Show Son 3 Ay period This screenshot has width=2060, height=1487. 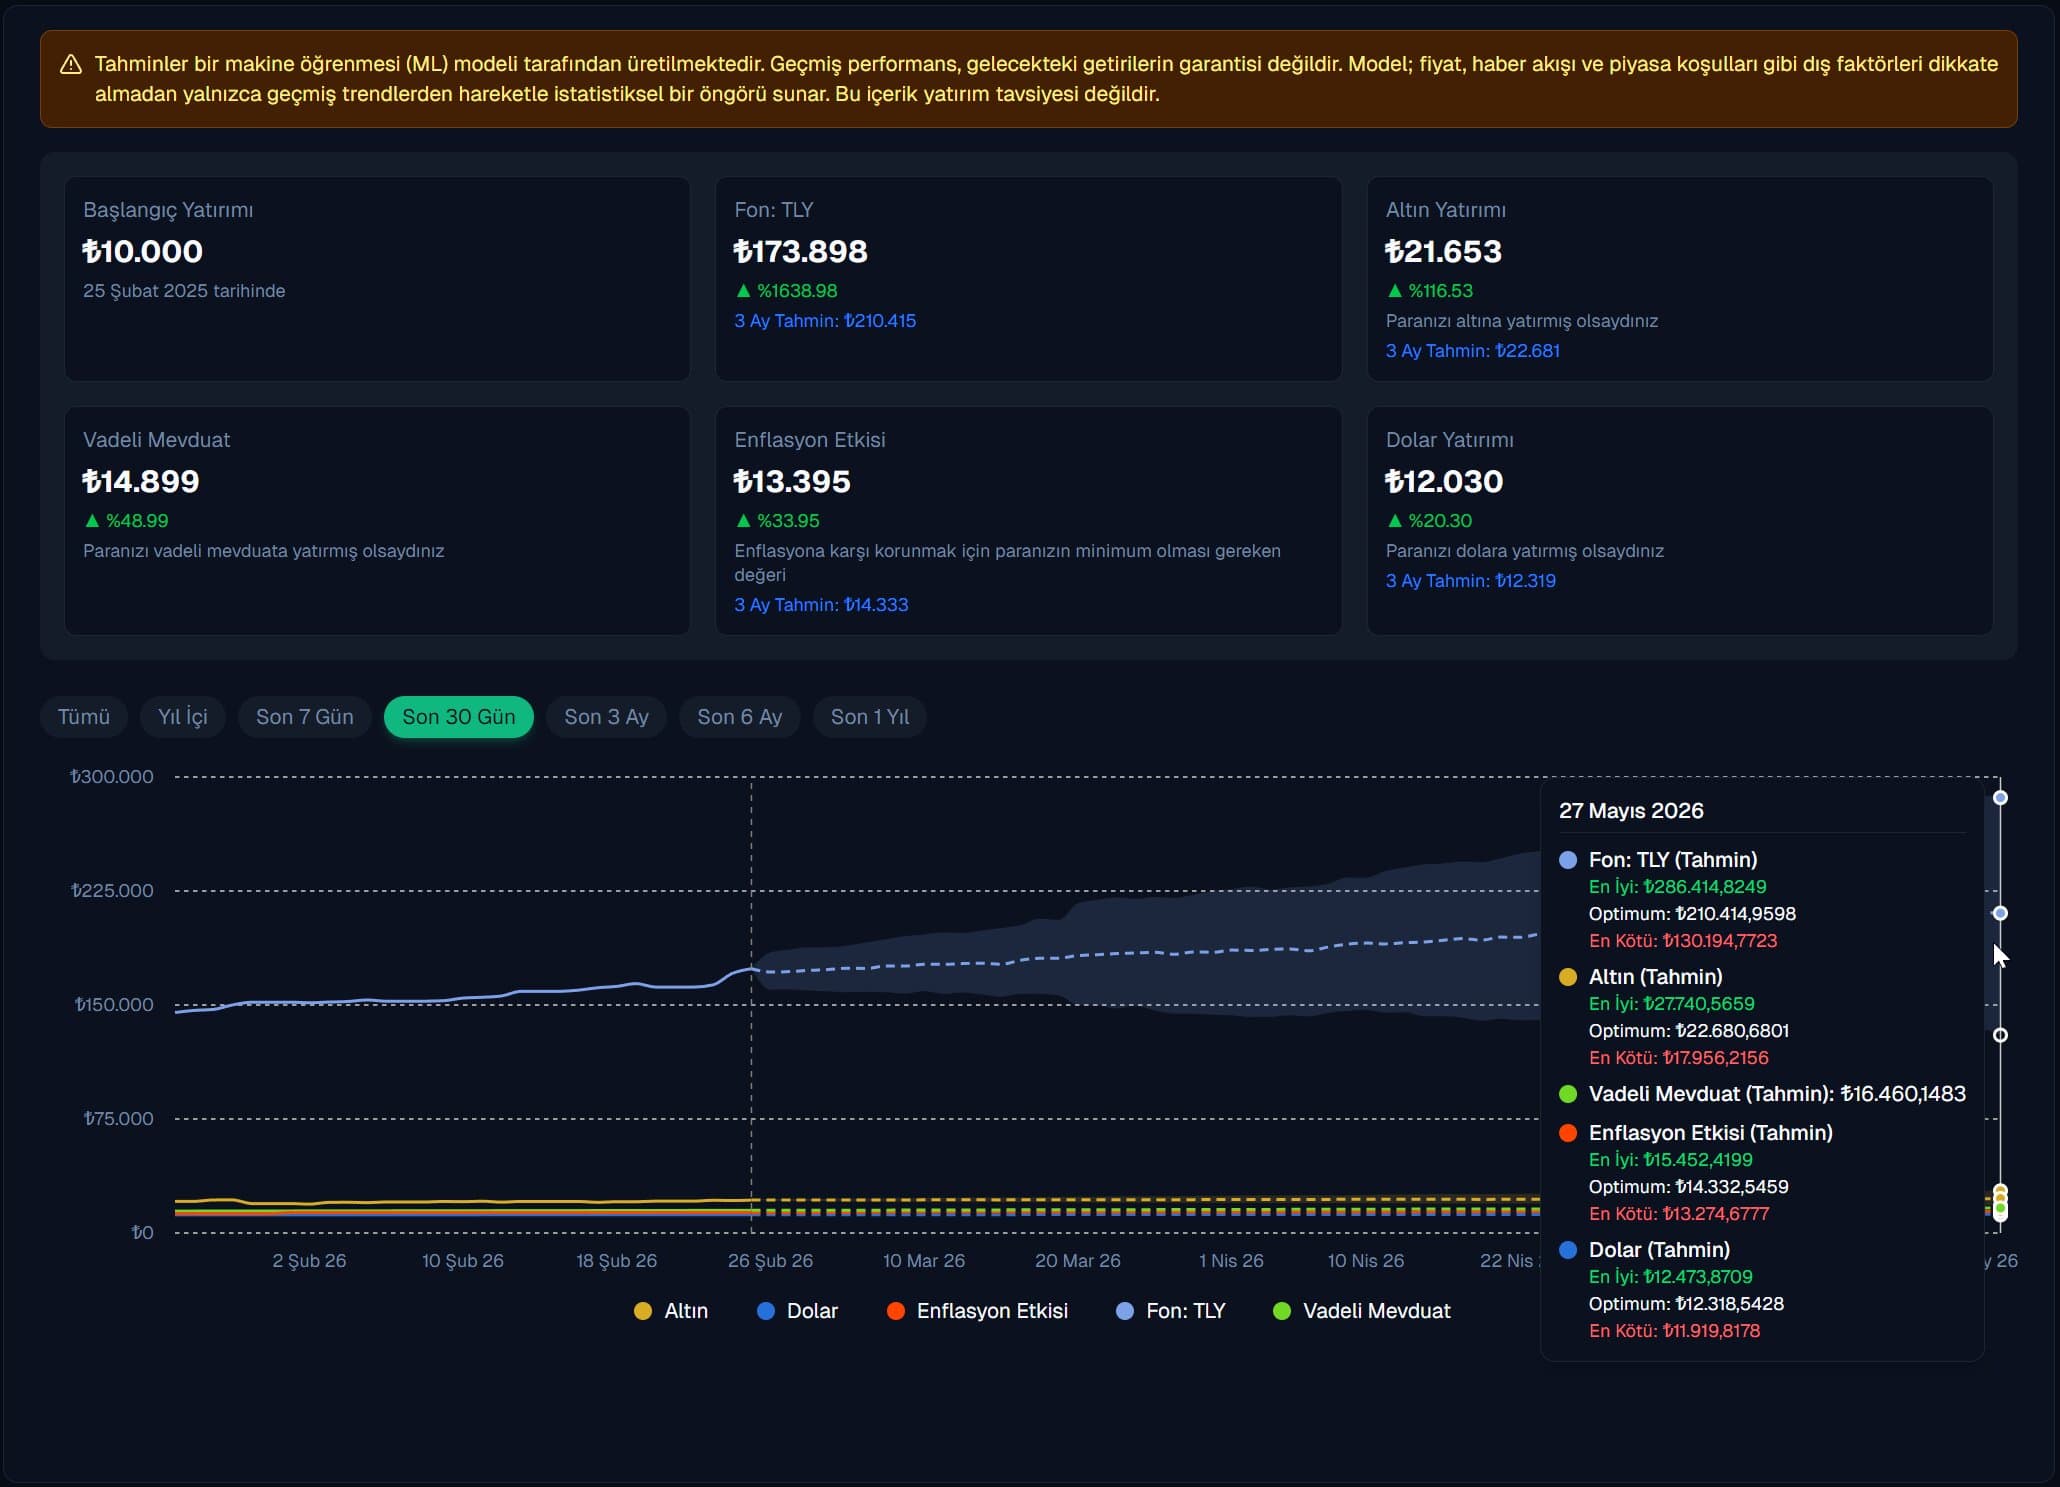tap(606, 717)
